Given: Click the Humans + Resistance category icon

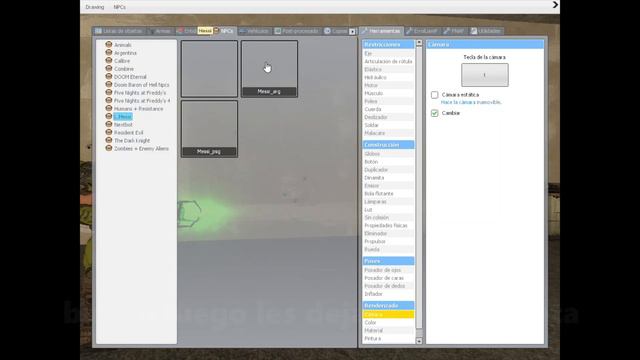Looking at the screenshot, I should tap(109, 108).
